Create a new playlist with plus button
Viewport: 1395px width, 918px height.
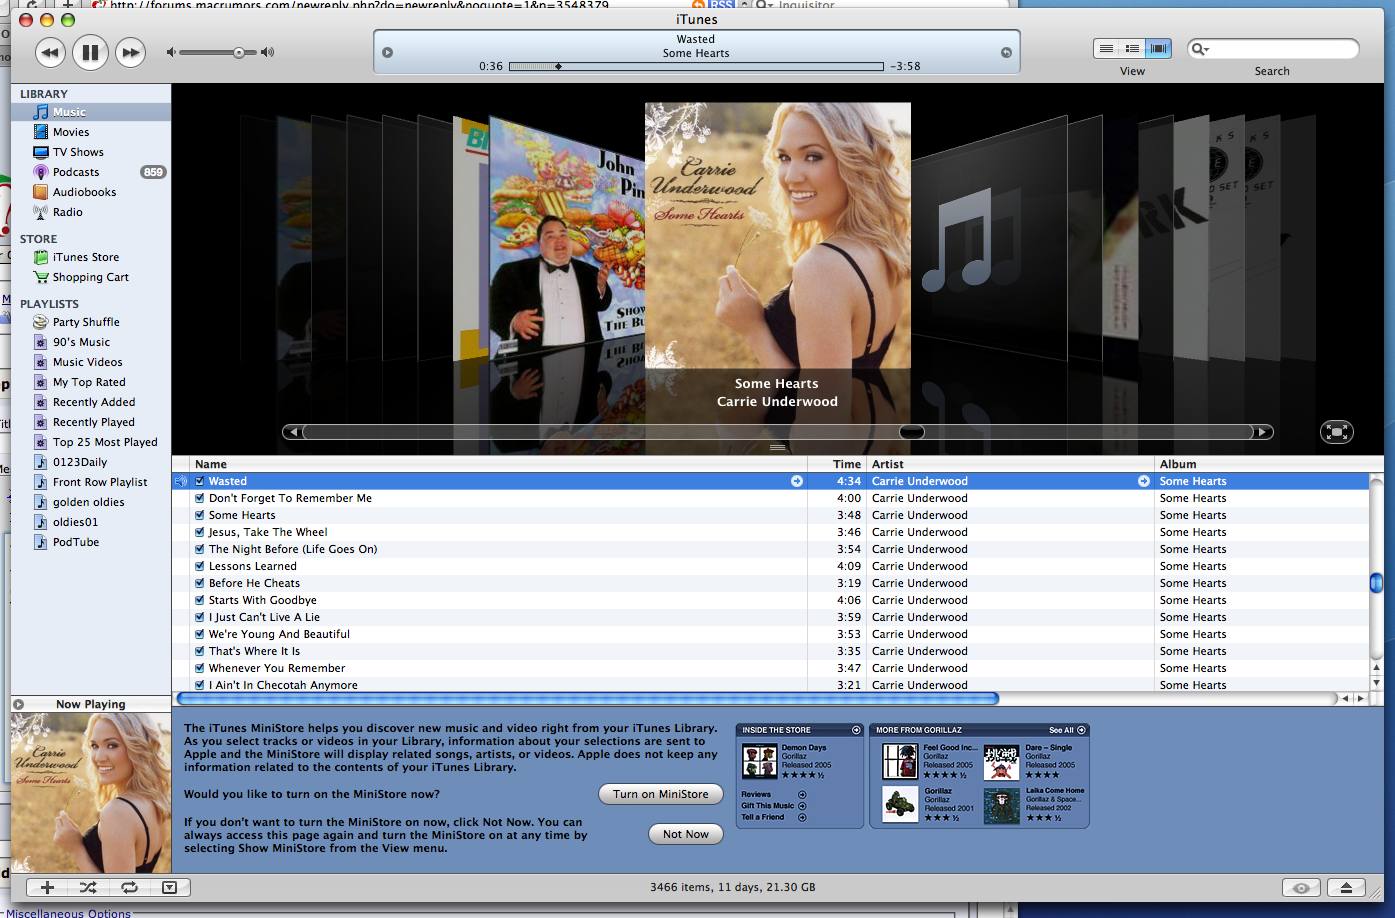click(47, 887)
